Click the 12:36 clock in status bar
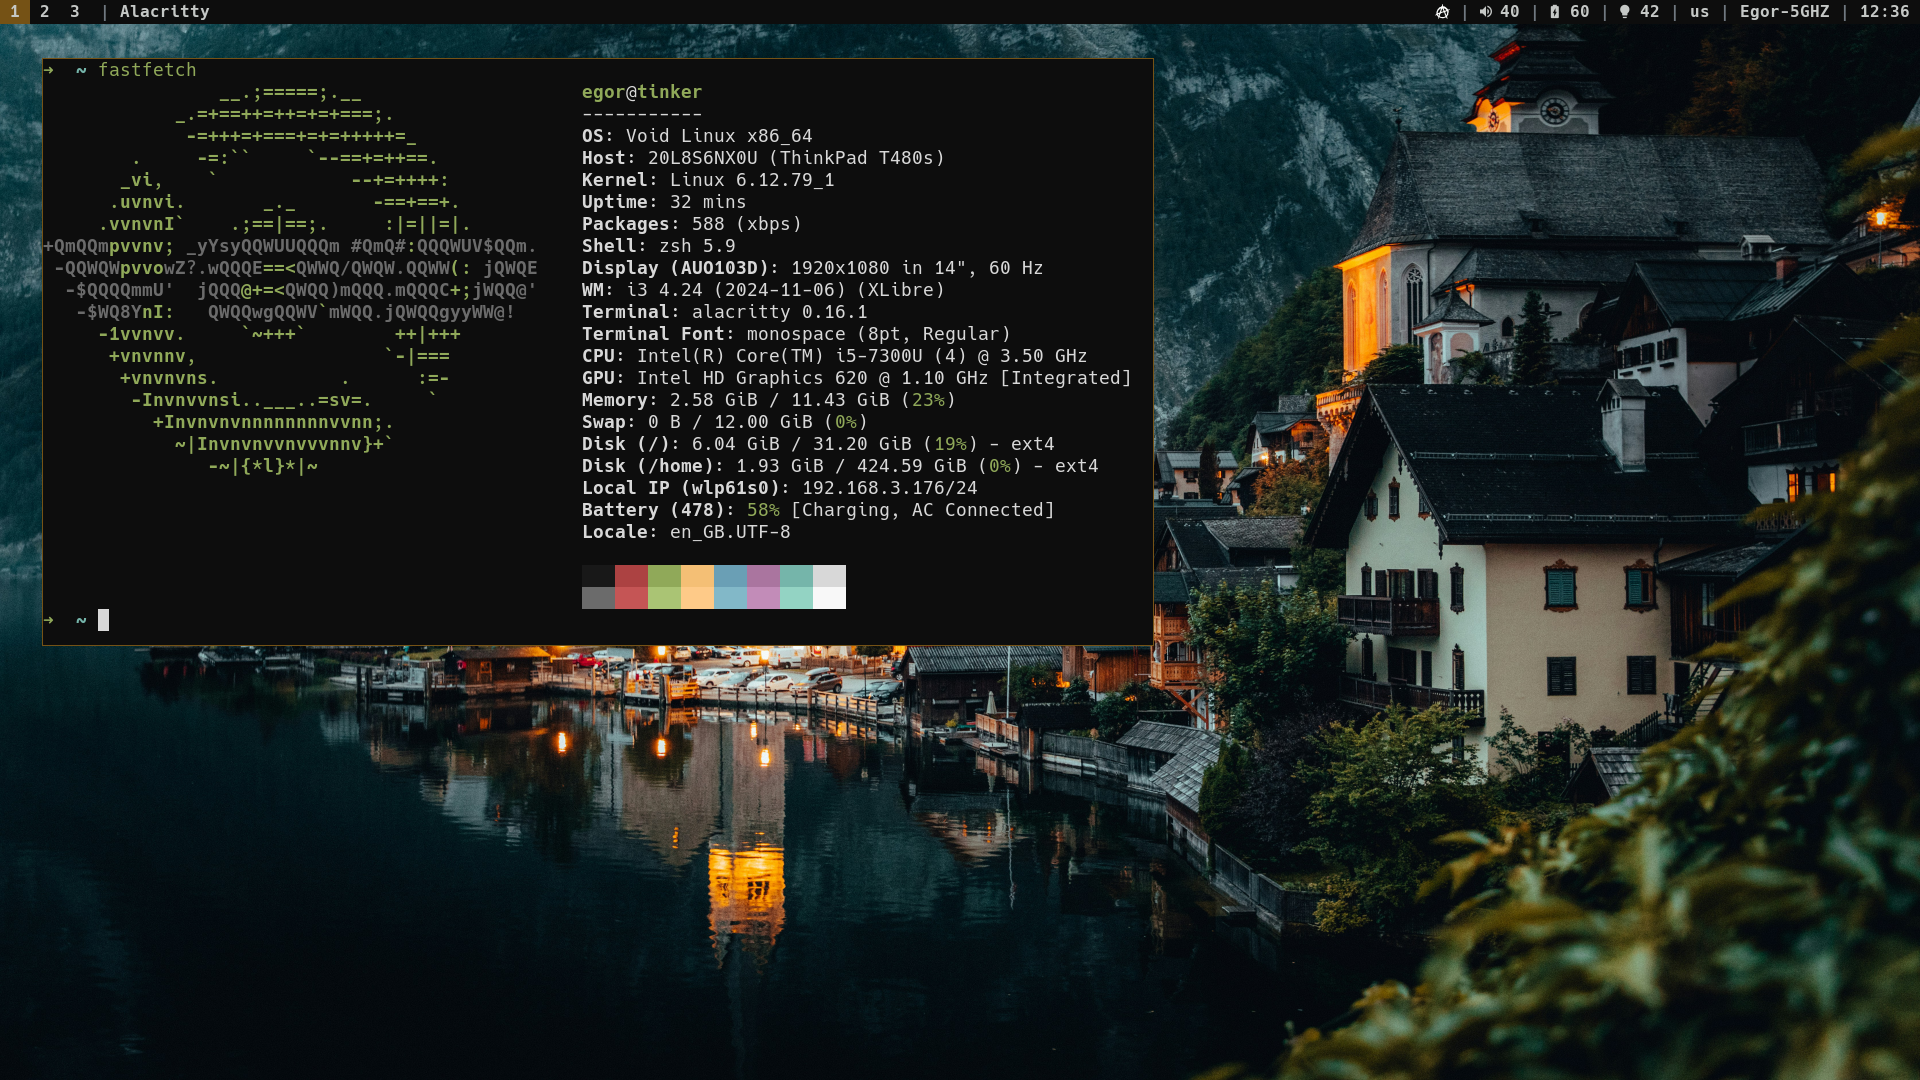 (1884, 12)
